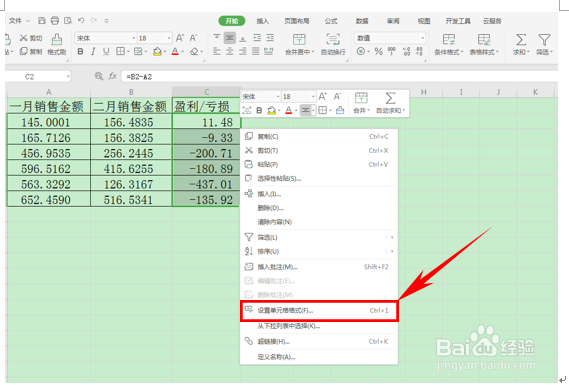Decrease font size using ribbon A- icon
569x385 pixels.
(x=193, y=38)
